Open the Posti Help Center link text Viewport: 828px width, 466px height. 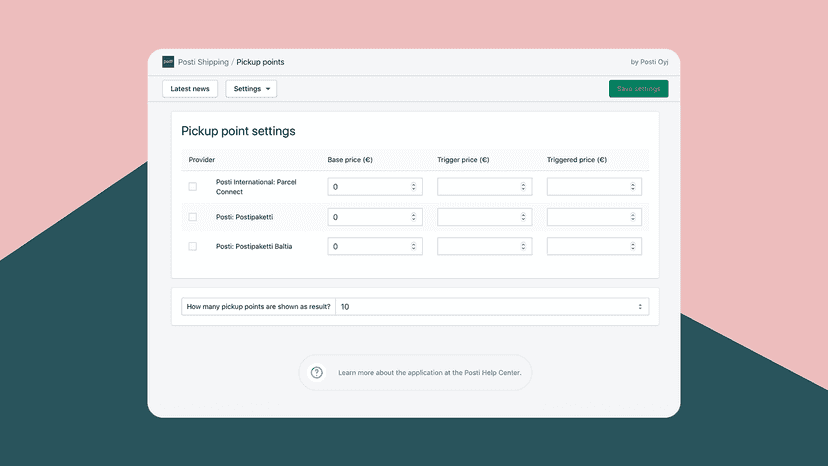pyautogui.click(x=492, y=372)
